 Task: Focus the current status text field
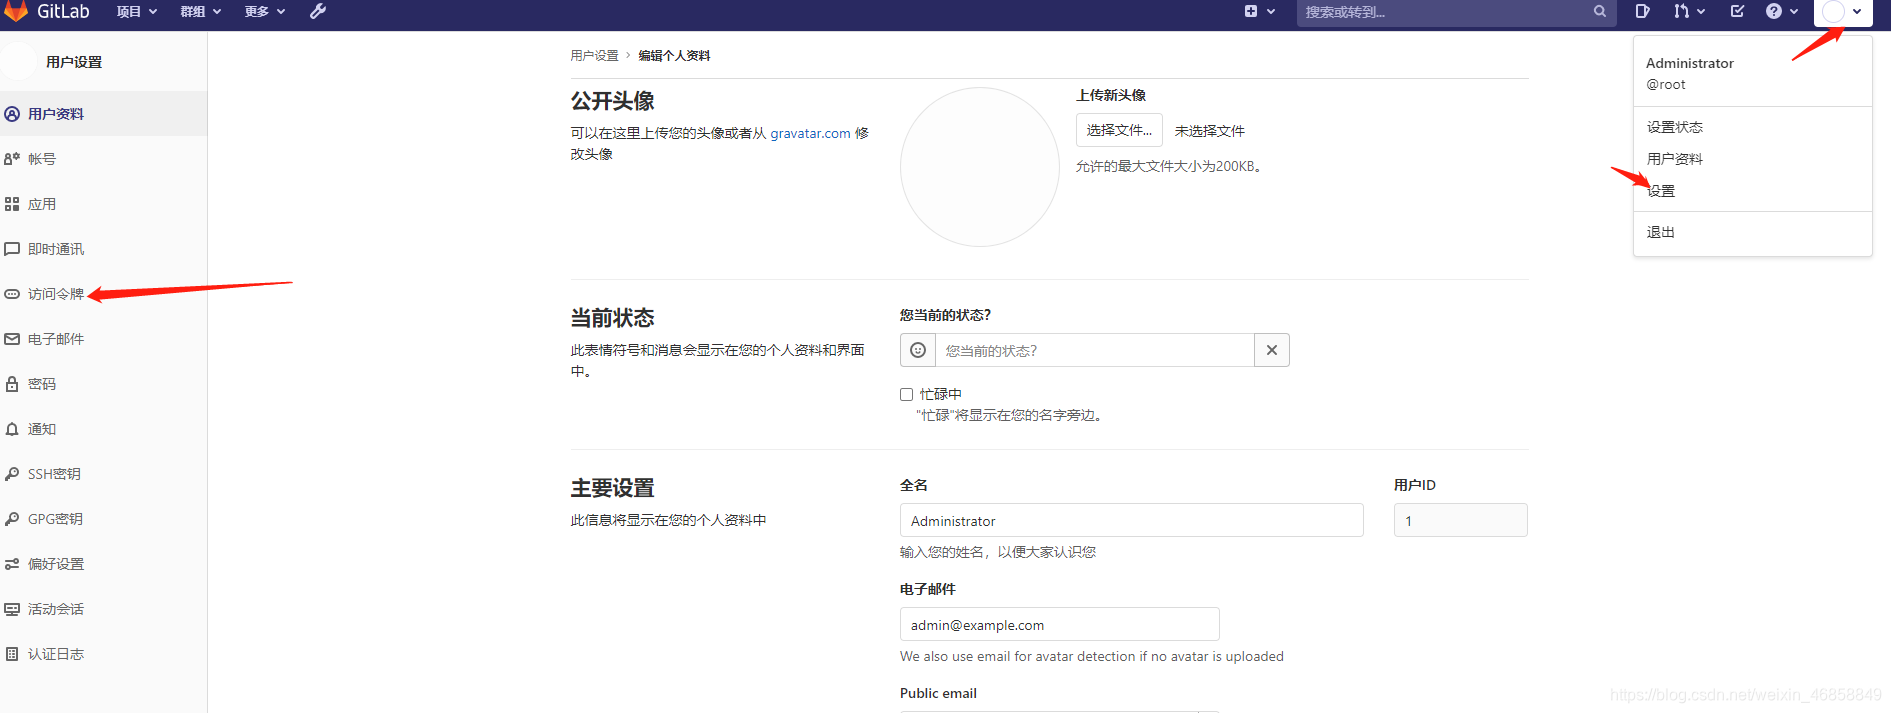[1095, 350]
